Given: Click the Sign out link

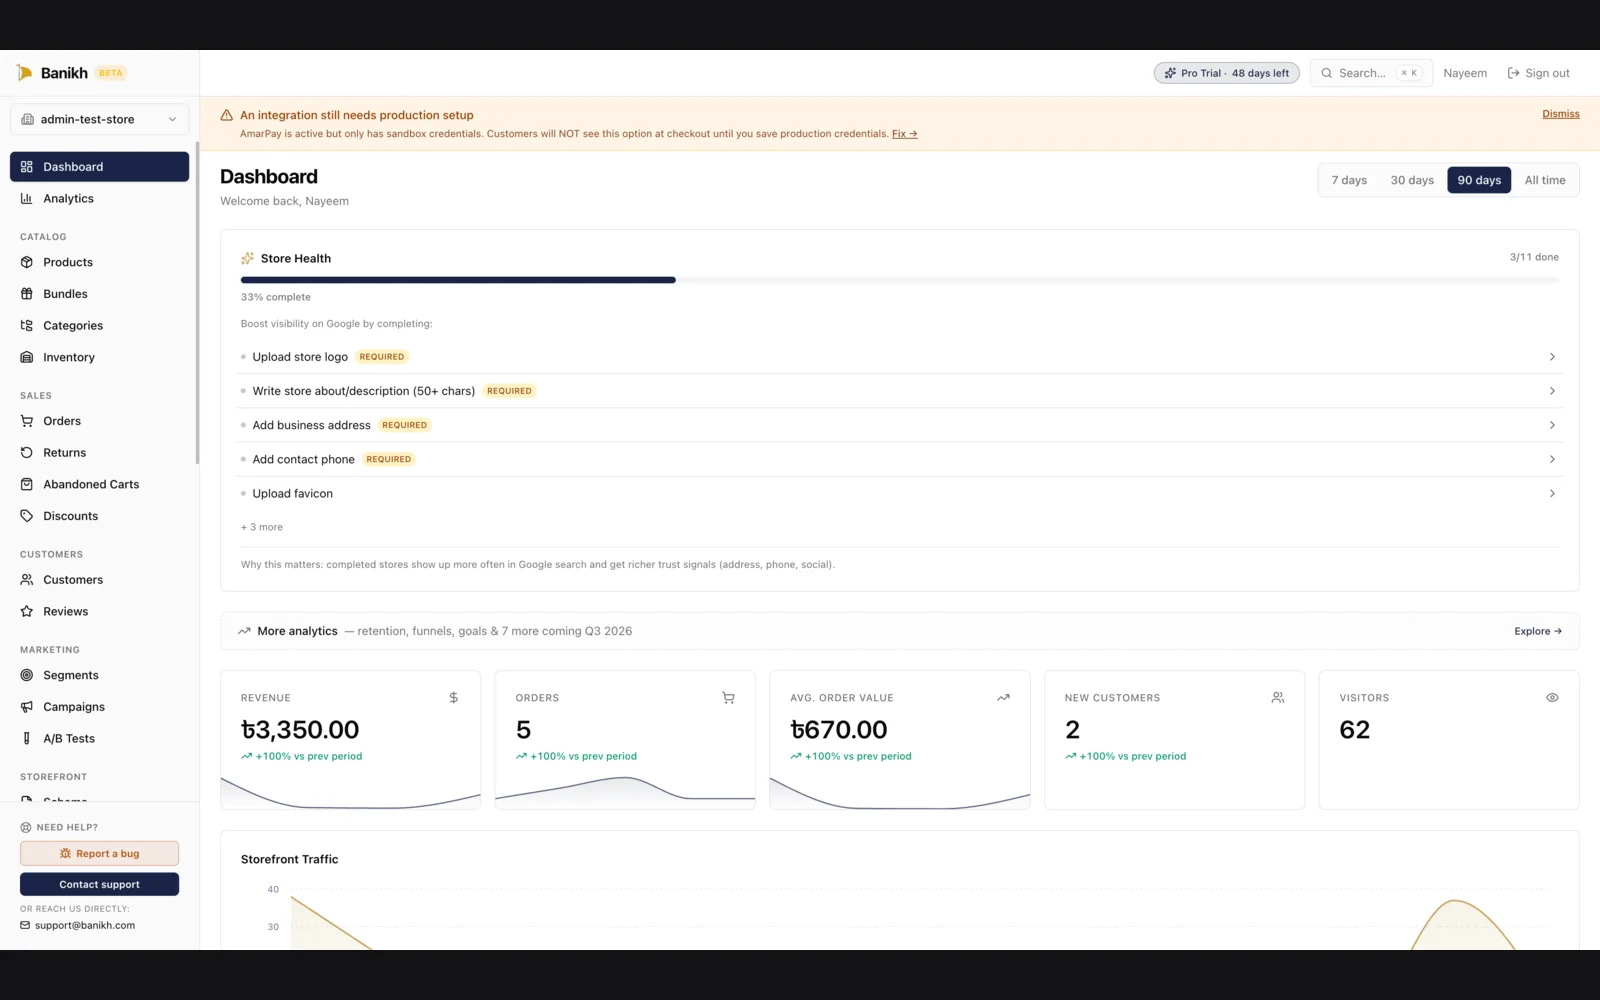Looking at the screenshot, I should tap(1538, 73).
